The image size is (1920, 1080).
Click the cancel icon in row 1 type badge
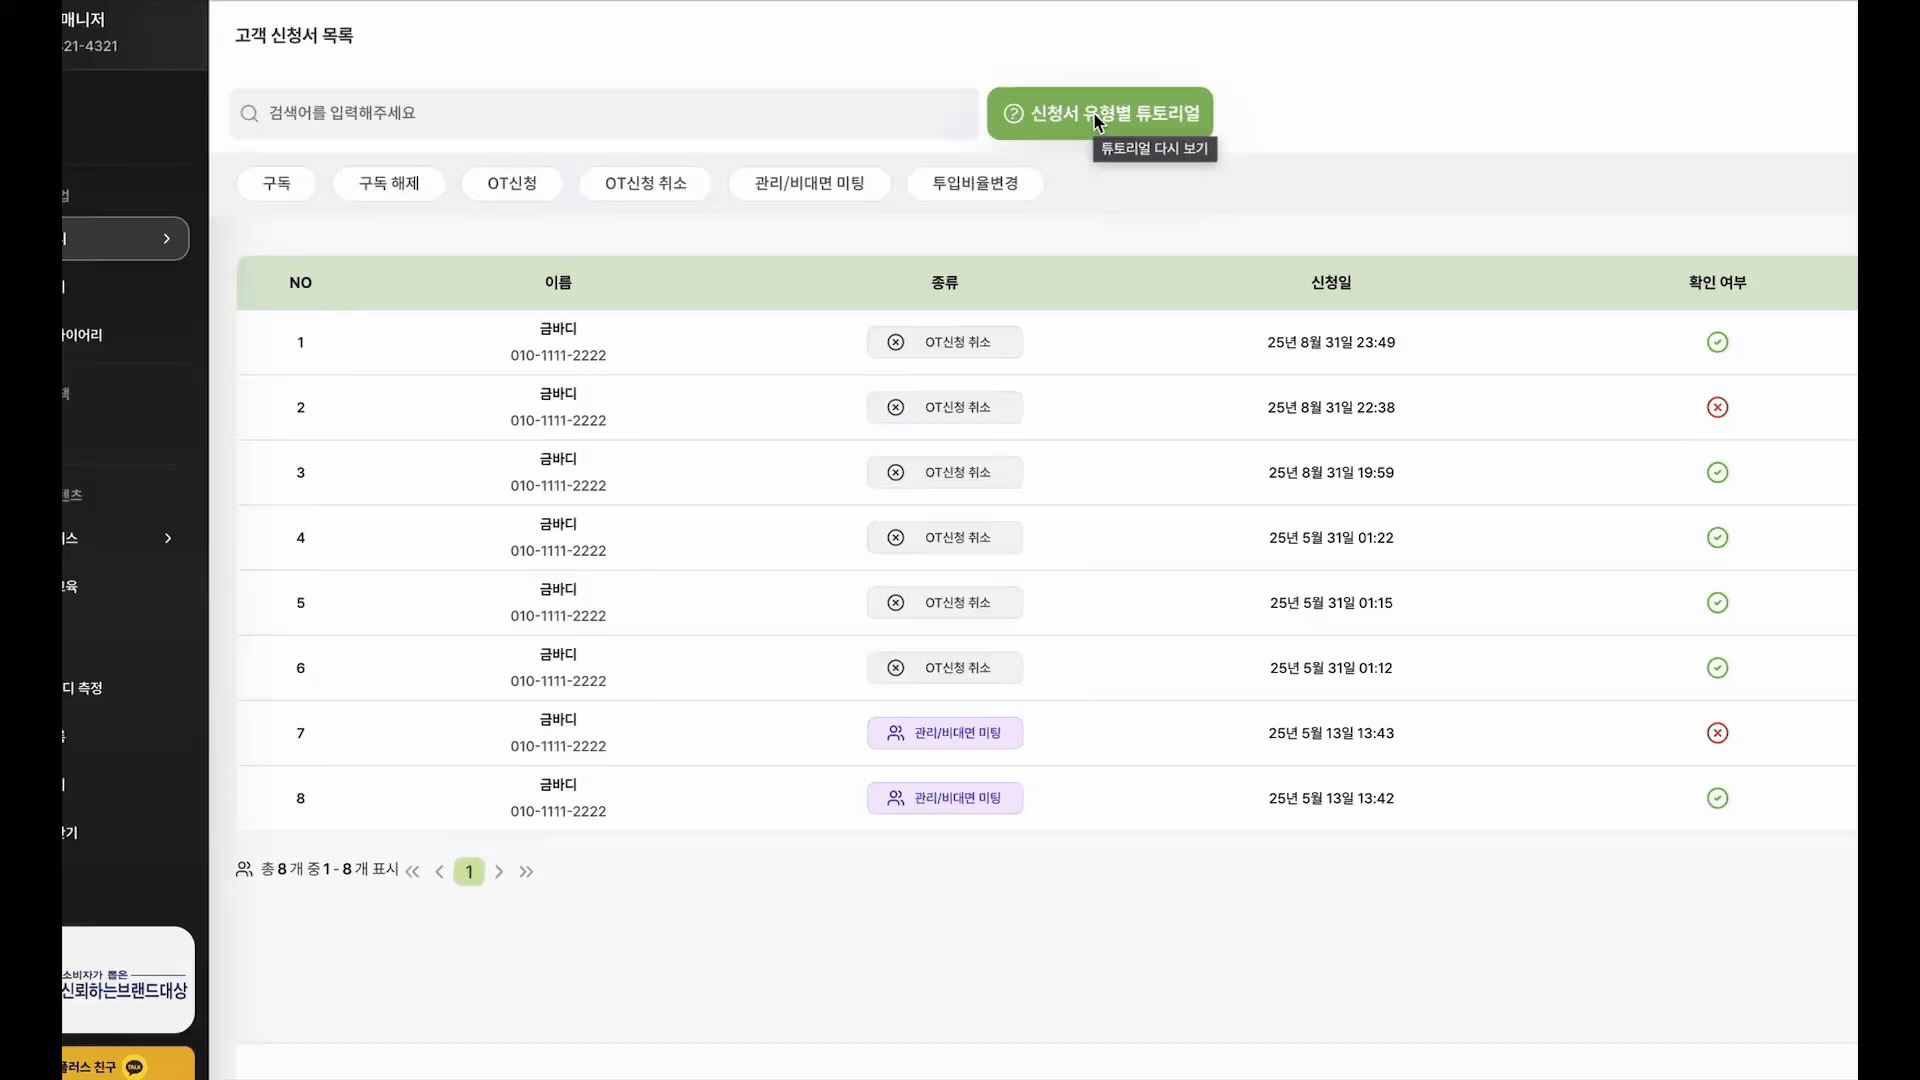point(896,342)
